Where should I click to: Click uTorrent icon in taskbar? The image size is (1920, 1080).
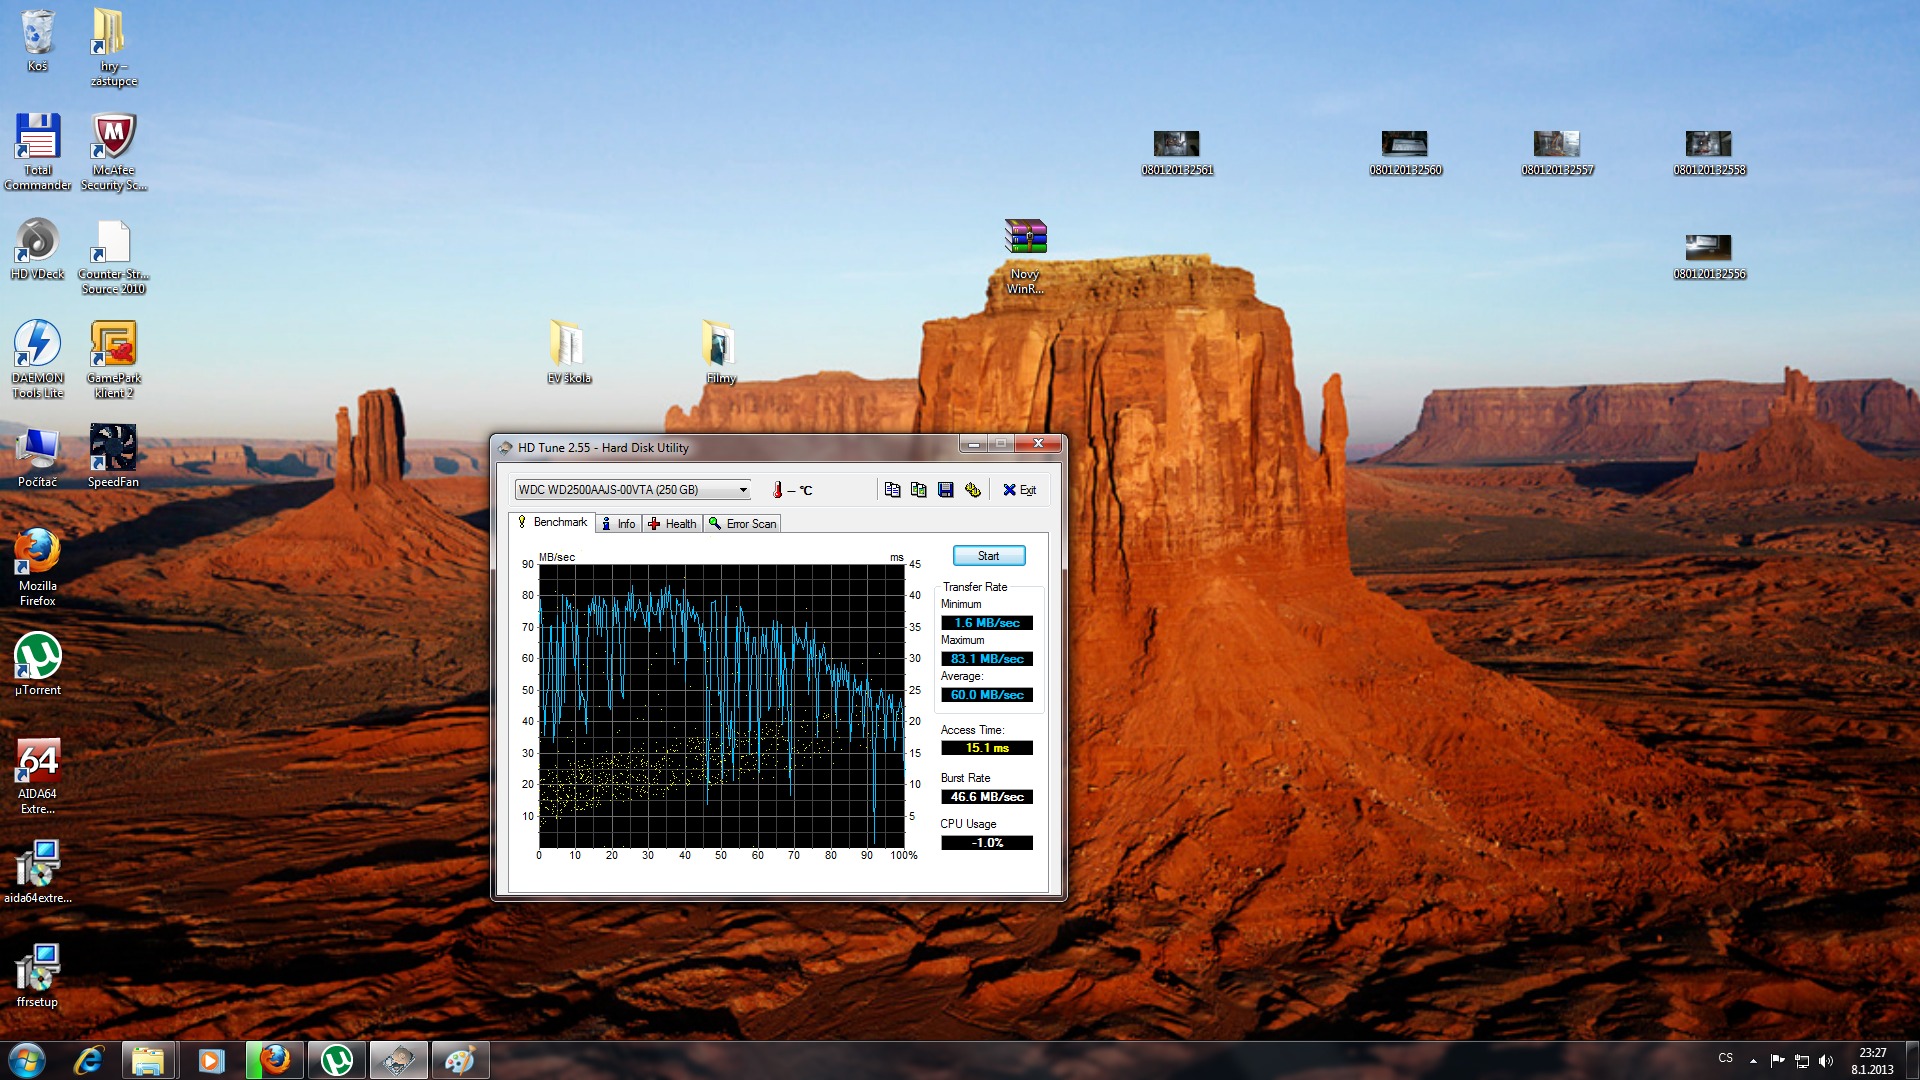coord(337,1060)
